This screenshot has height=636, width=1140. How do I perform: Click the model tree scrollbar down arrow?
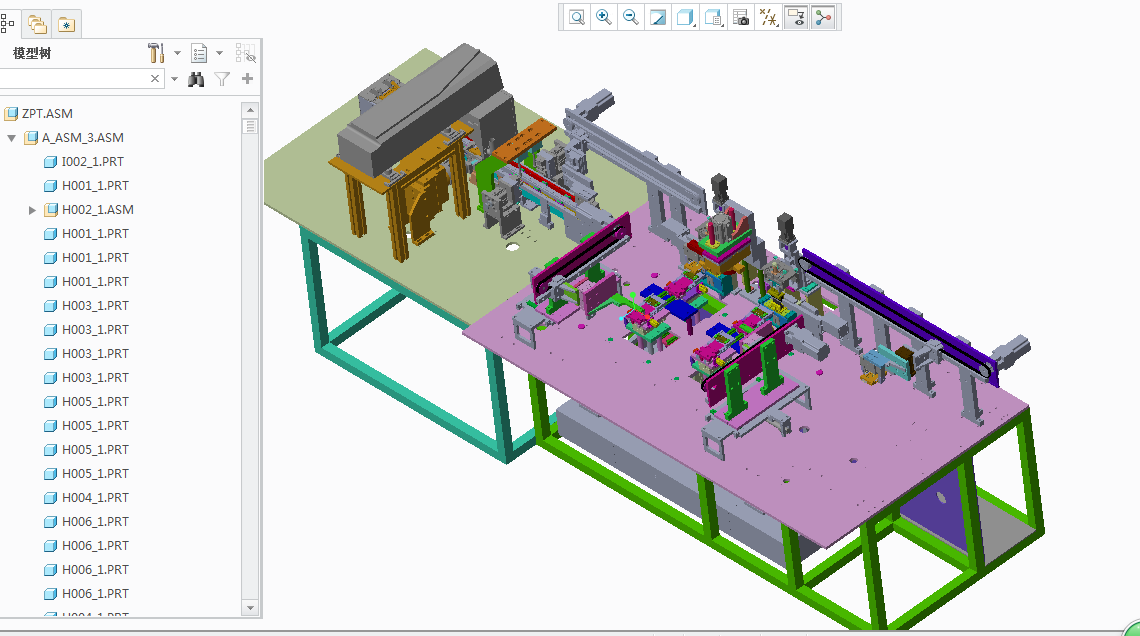tap(250, 607)
